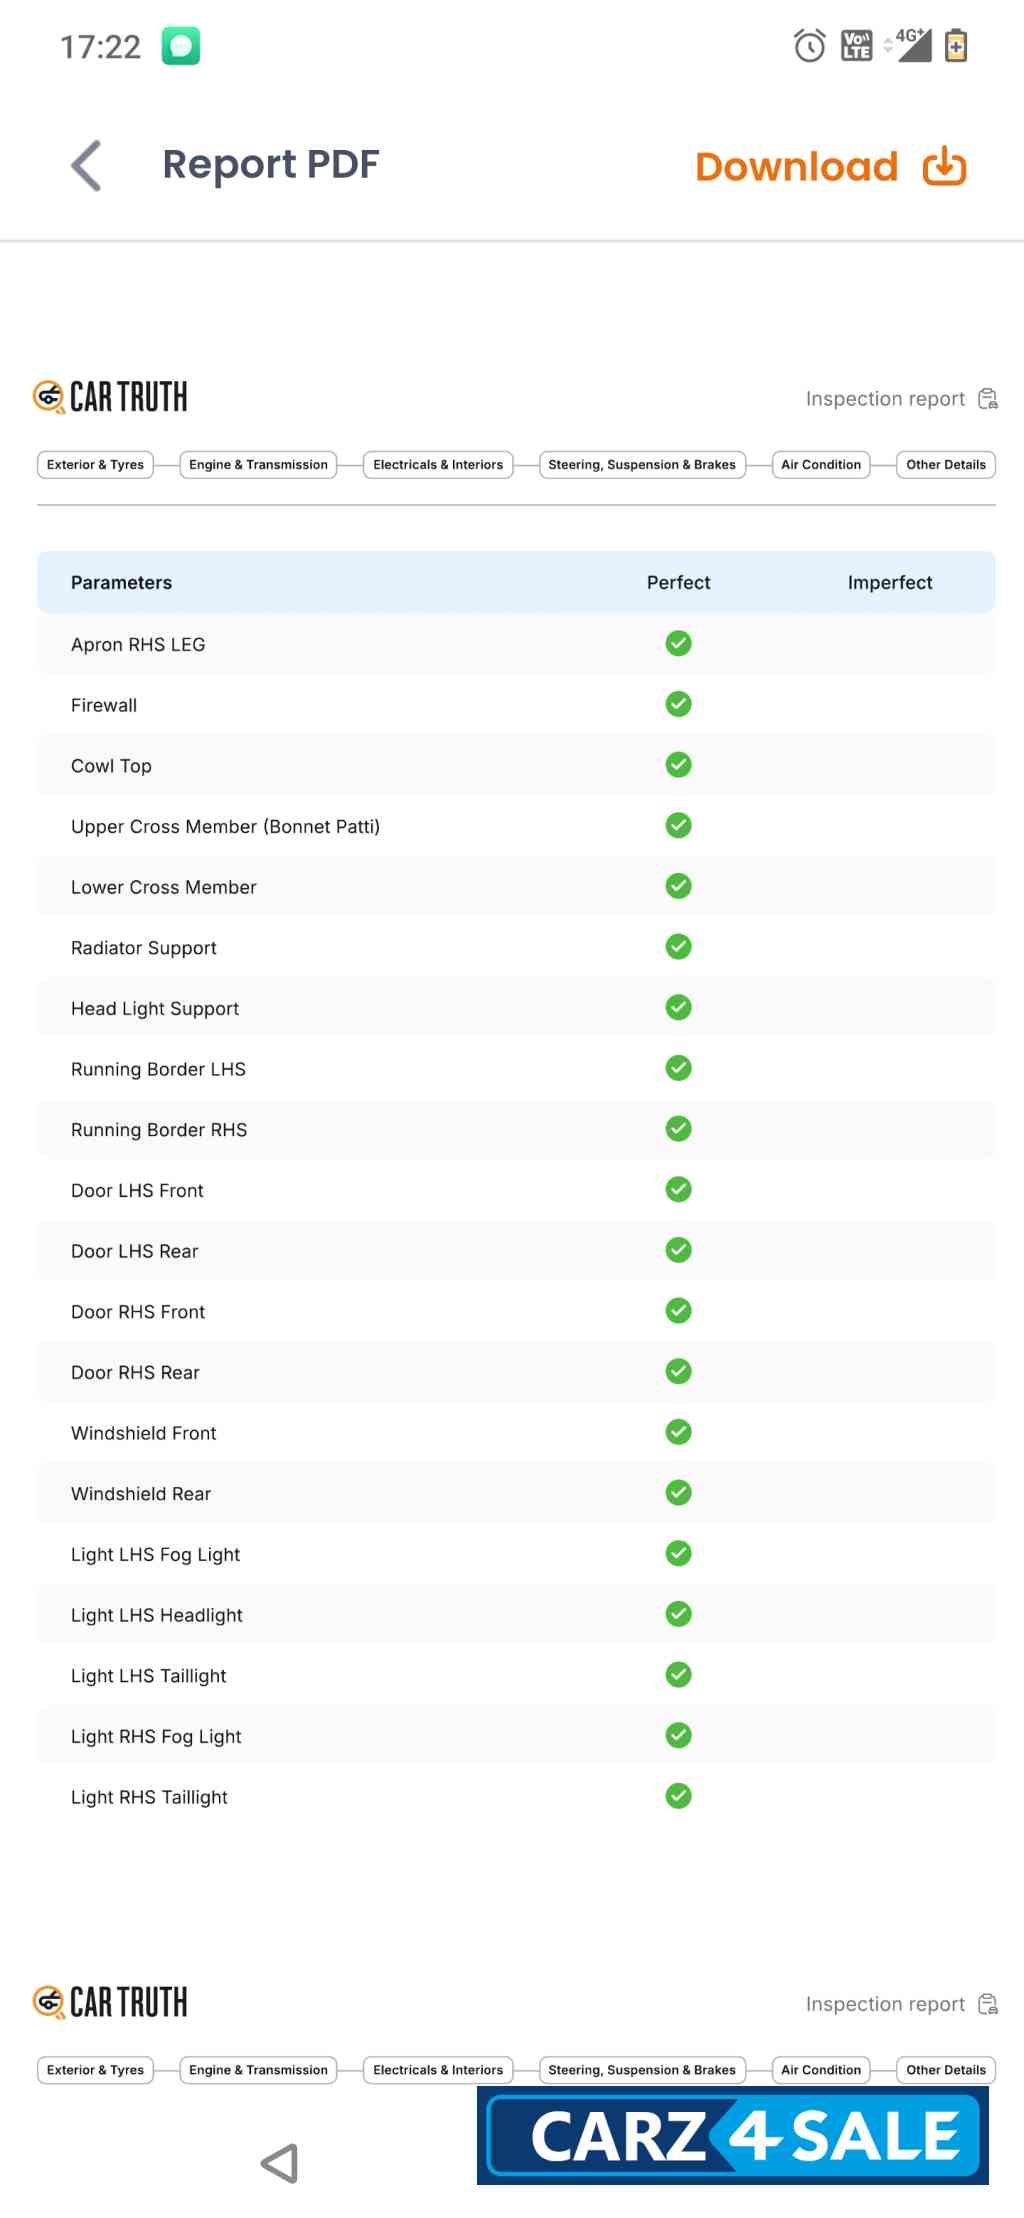Click the Car Truth logo at top
1024x2218 pixels.
(x=111, y=397)
